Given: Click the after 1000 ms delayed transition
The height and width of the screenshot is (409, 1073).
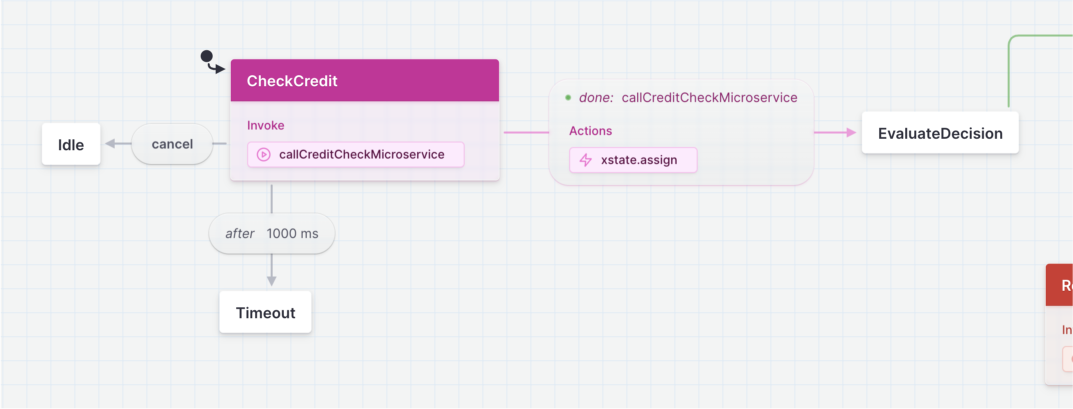Looking at the screenshot, I should tap(271, 233).
